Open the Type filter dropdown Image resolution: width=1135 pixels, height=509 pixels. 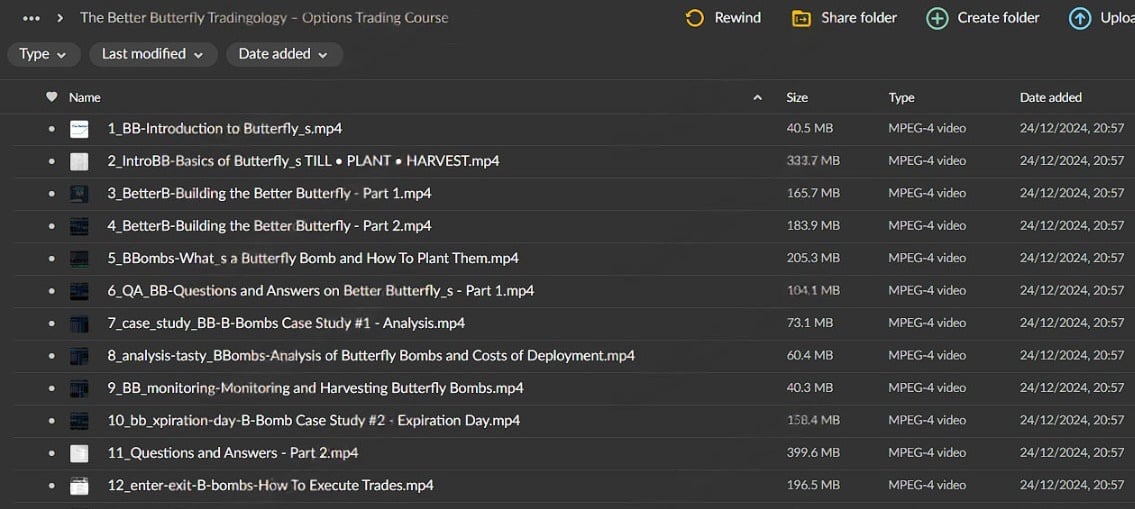point(43,54)
